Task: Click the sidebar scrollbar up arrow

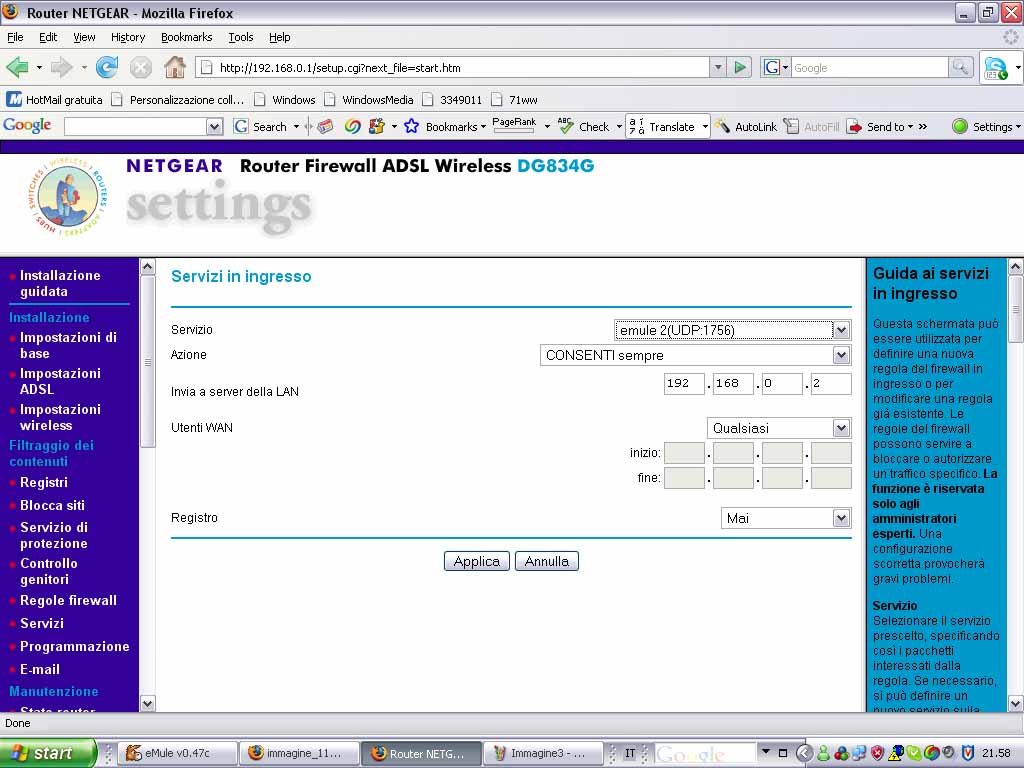Action: [x=148, y=266]
